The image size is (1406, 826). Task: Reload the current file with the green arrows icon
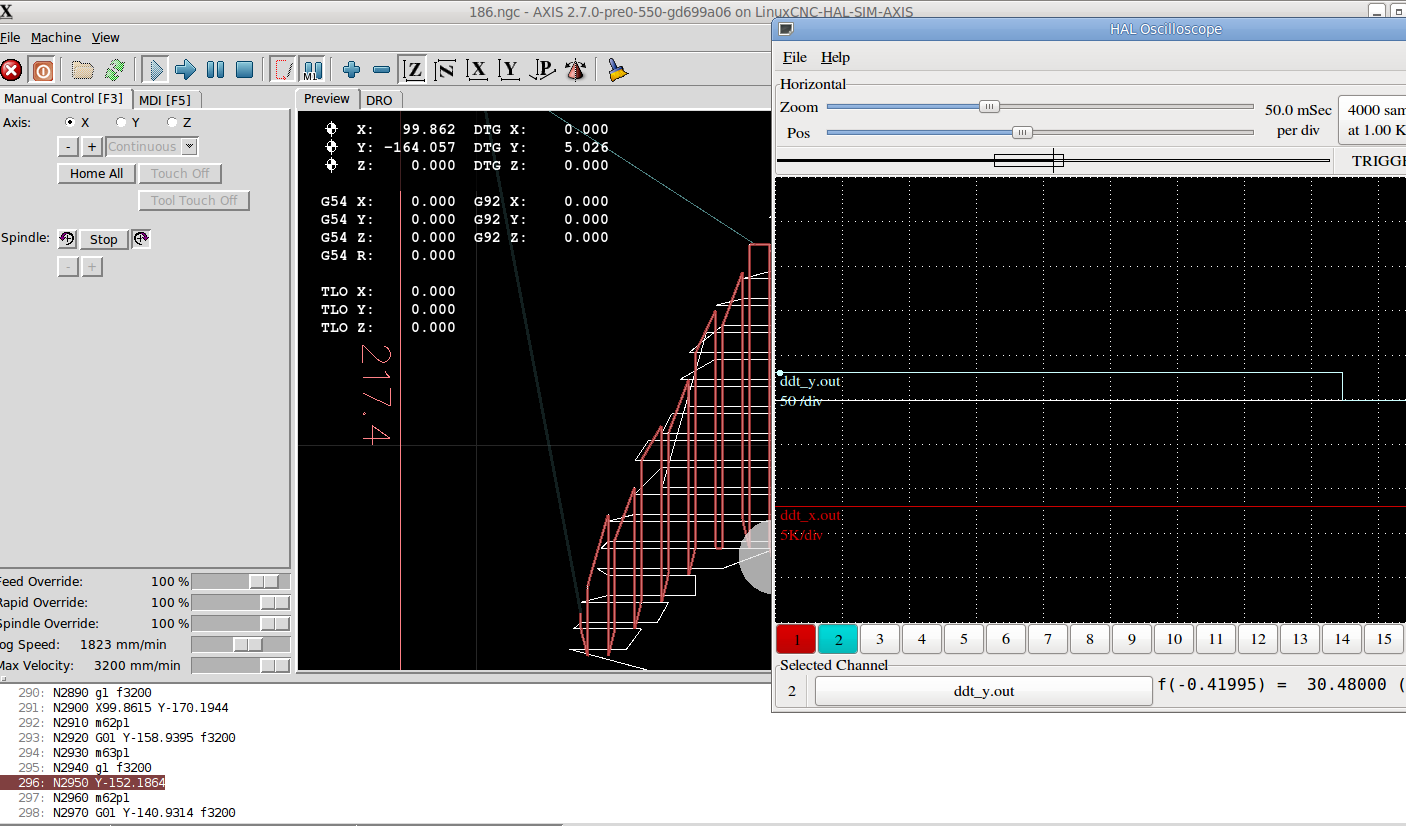point(115,70)
